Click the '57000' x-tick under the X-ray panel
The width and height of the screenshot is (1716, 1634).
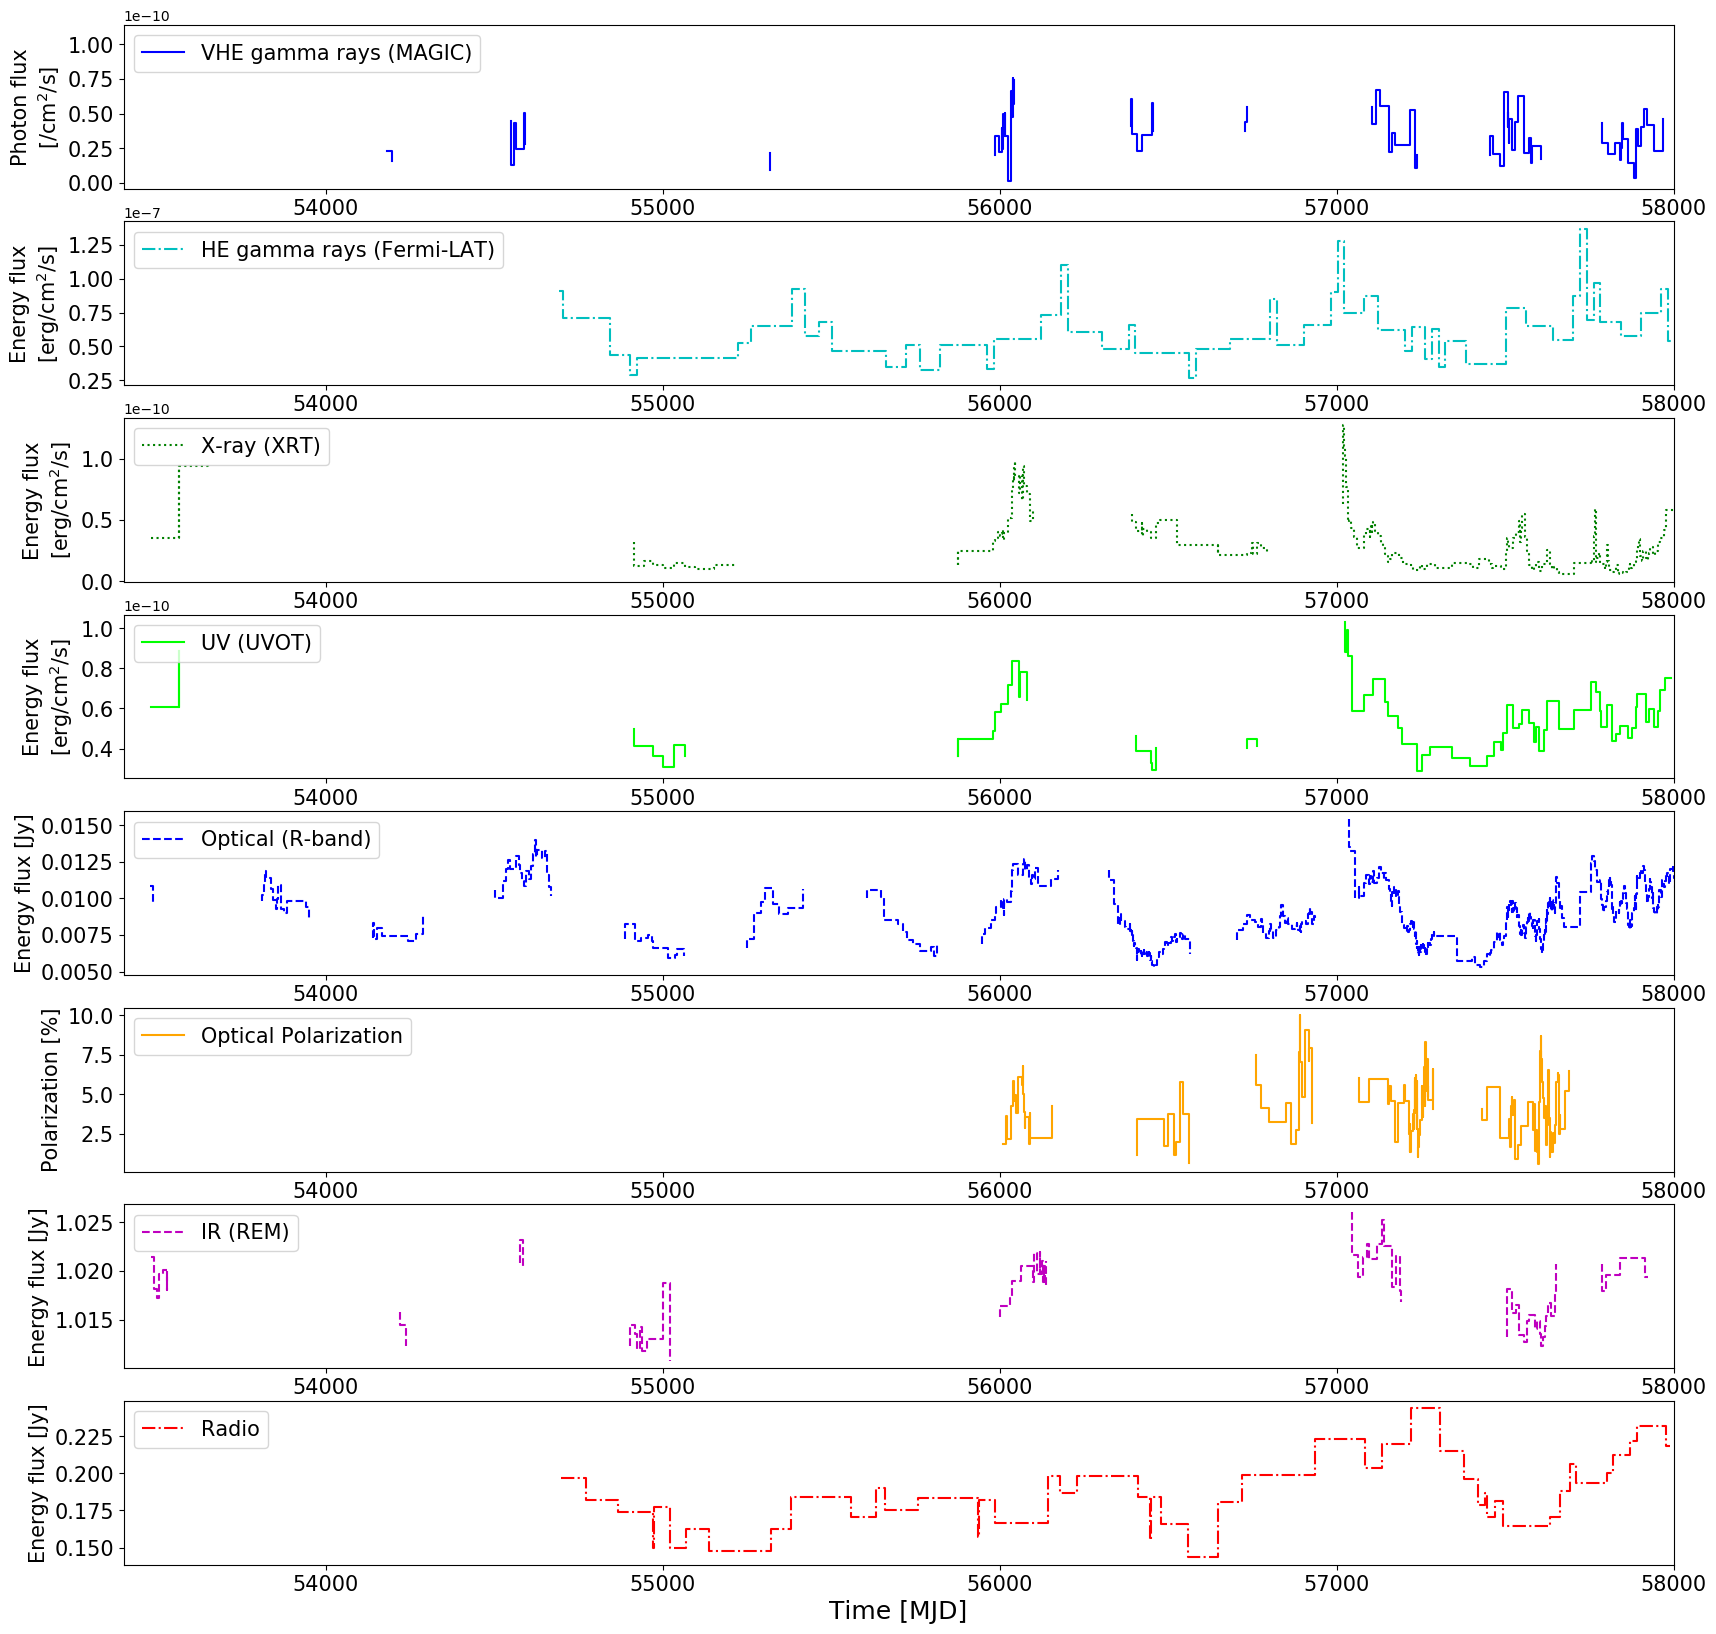(1337, 601)
